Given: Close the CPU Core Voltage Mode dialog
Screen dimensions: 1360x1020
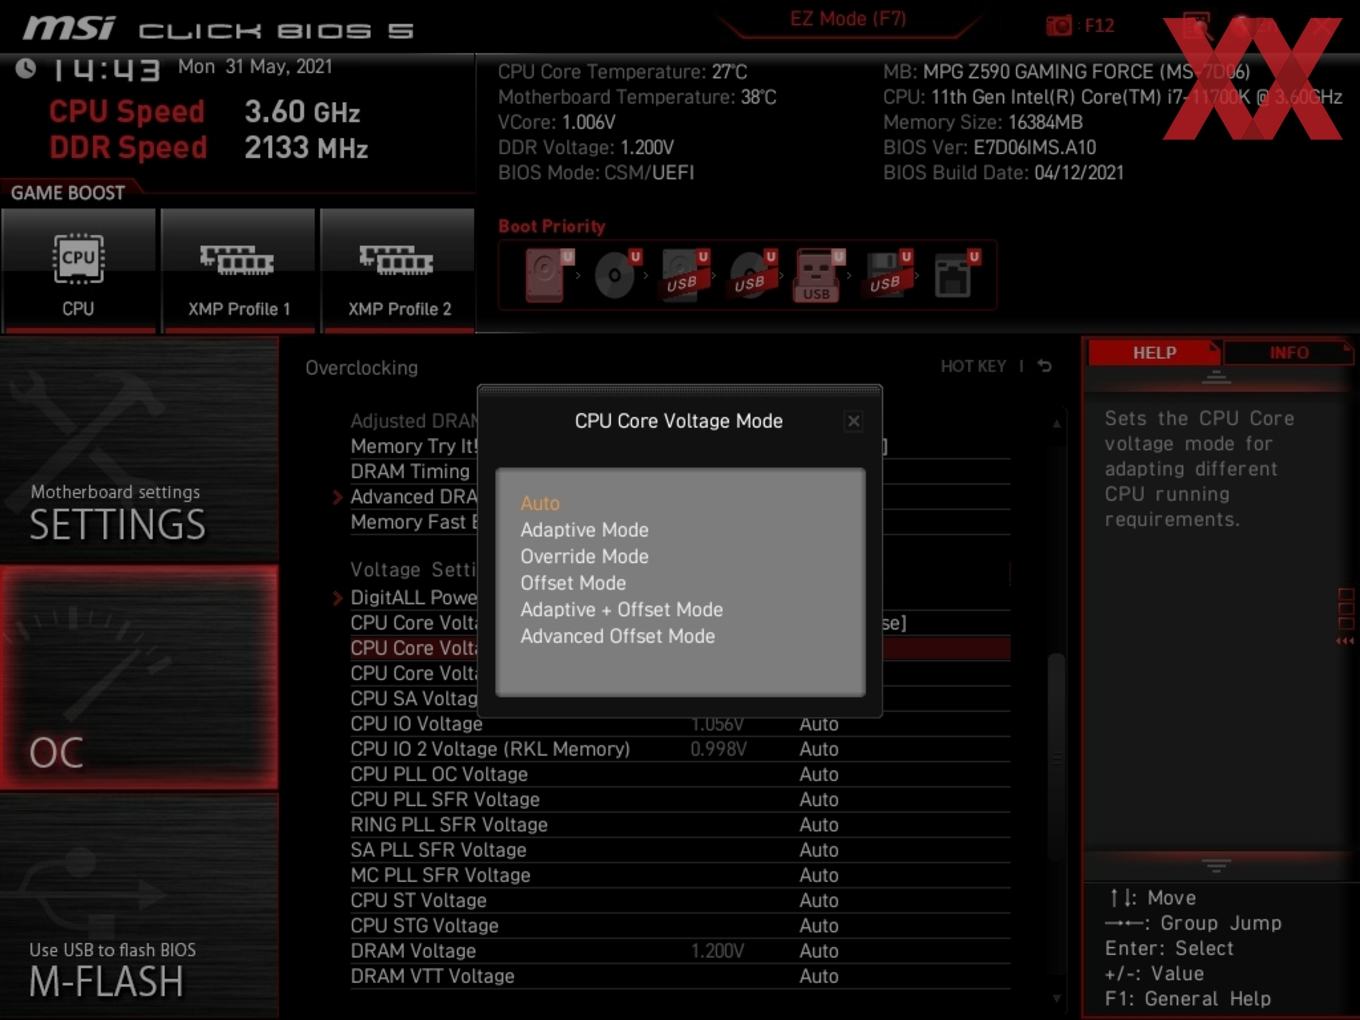Looking at the screenshot, I should click(853, 421).
